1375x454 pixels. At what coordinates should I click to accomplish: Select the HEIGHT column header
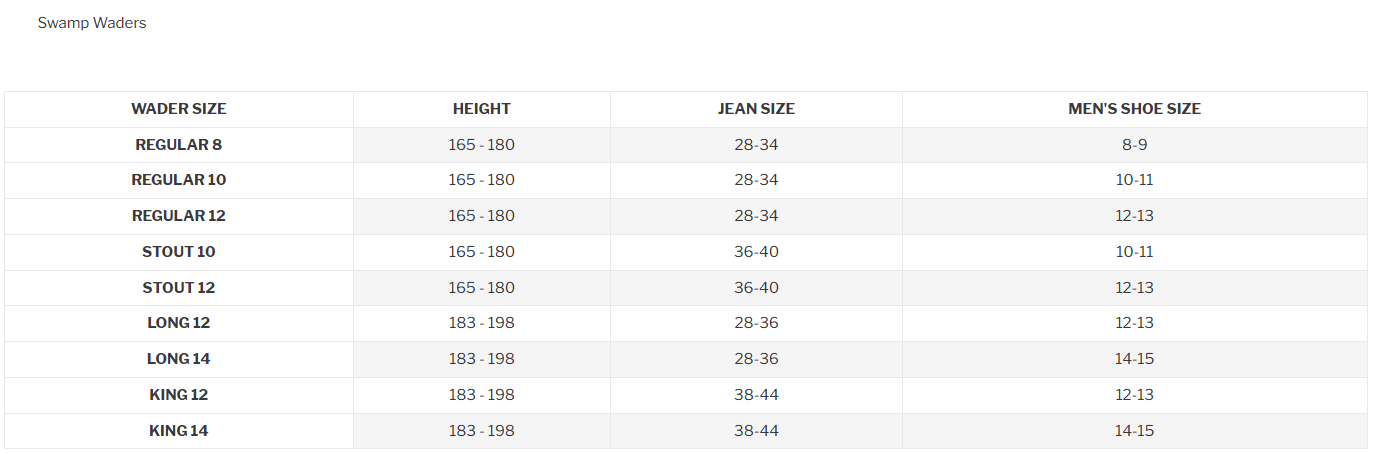click(x=482, y=109)
